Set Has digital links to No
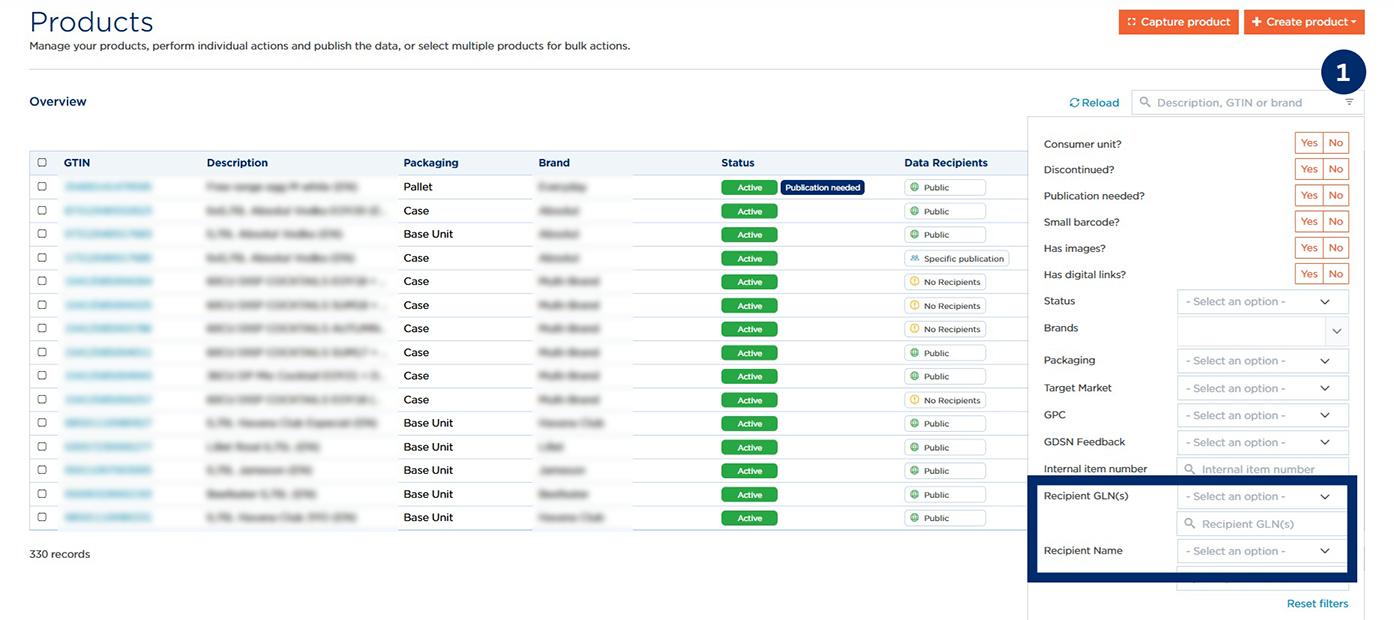The image size is (1394, 620). coord(1336,273)
